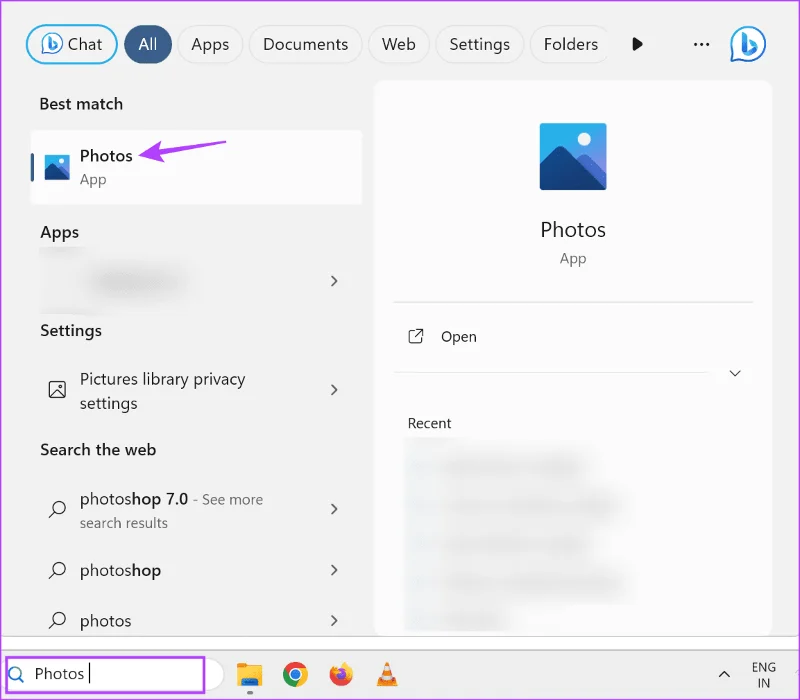Select the All filter tab
Screen dimensions: 800x700
tap(148, 44)
